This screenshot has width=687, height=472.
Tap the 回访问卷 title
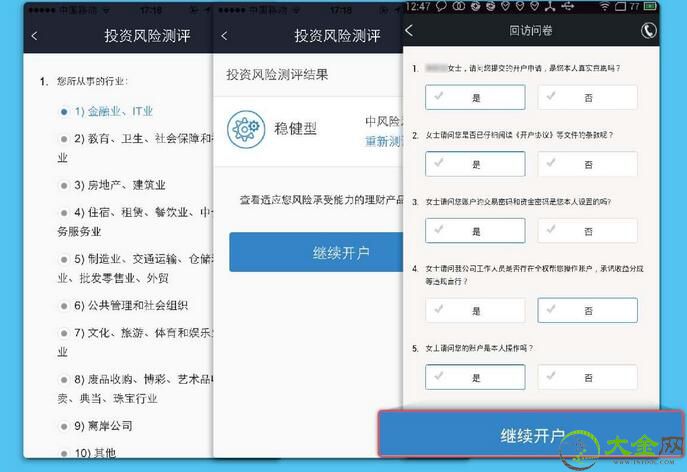[531, 30]
